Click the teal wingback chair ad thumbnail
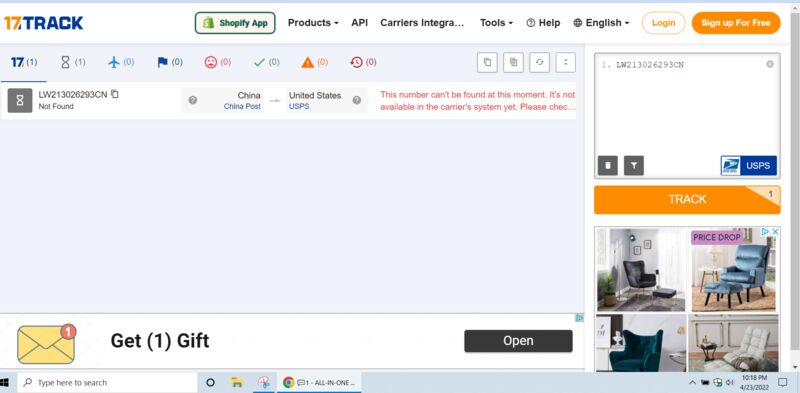 [x=641, y=343]
